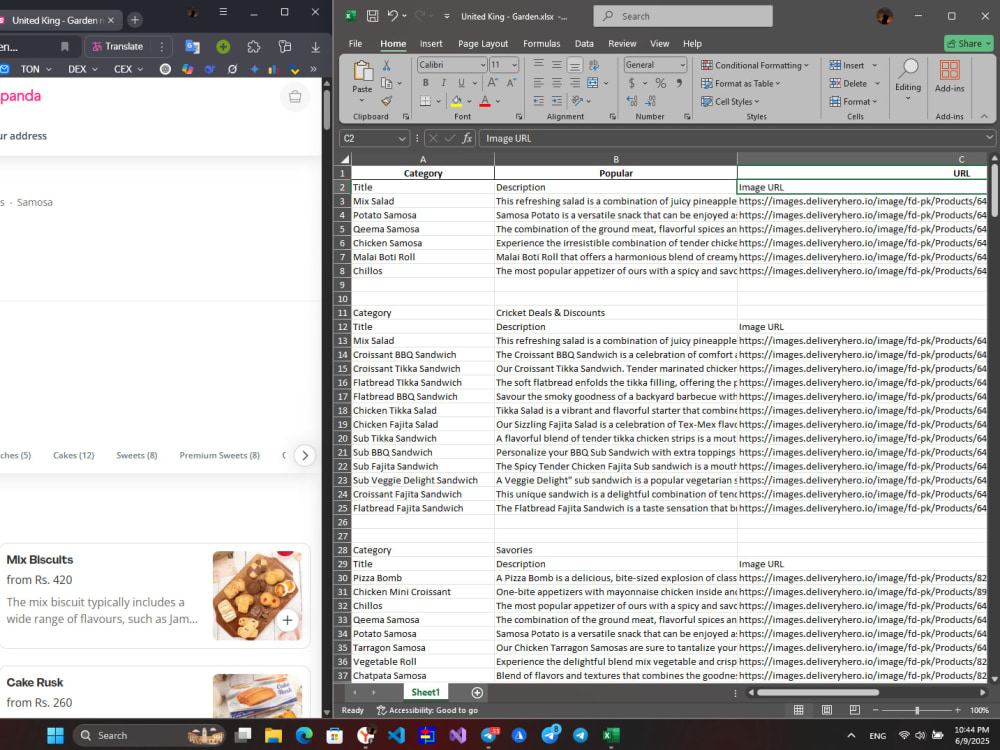
Task: Click Decrease Indent icon
Action: click(539, 101)
